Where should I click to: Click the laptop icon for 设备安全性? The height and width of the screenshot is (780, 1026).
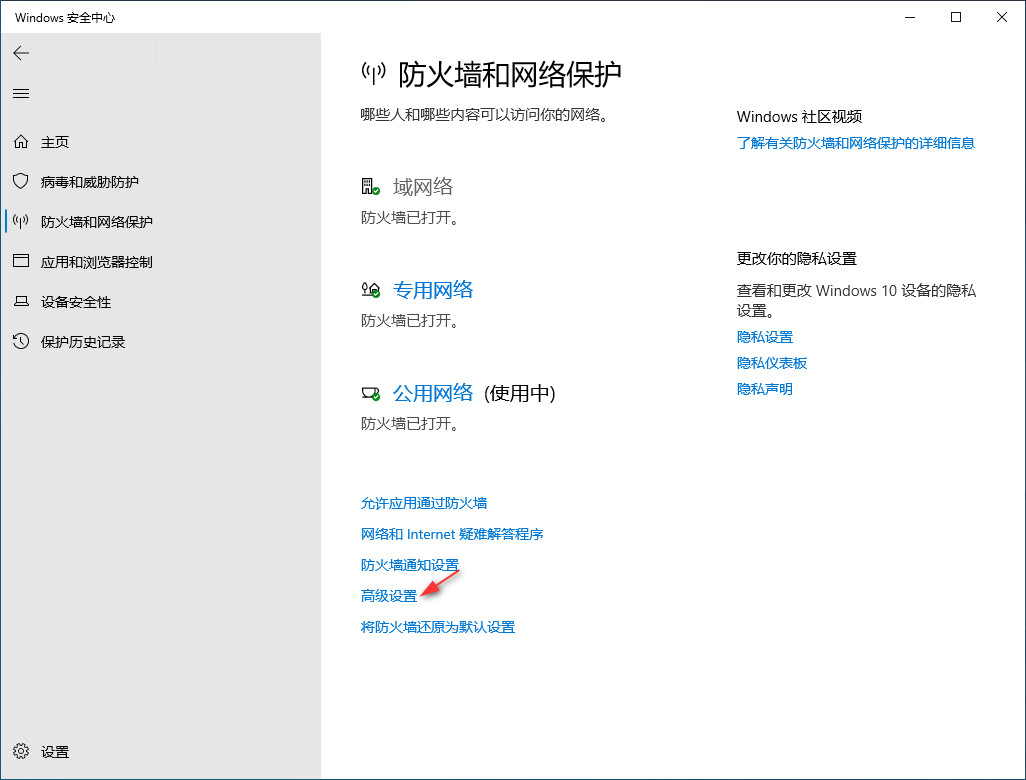point(21,301)
